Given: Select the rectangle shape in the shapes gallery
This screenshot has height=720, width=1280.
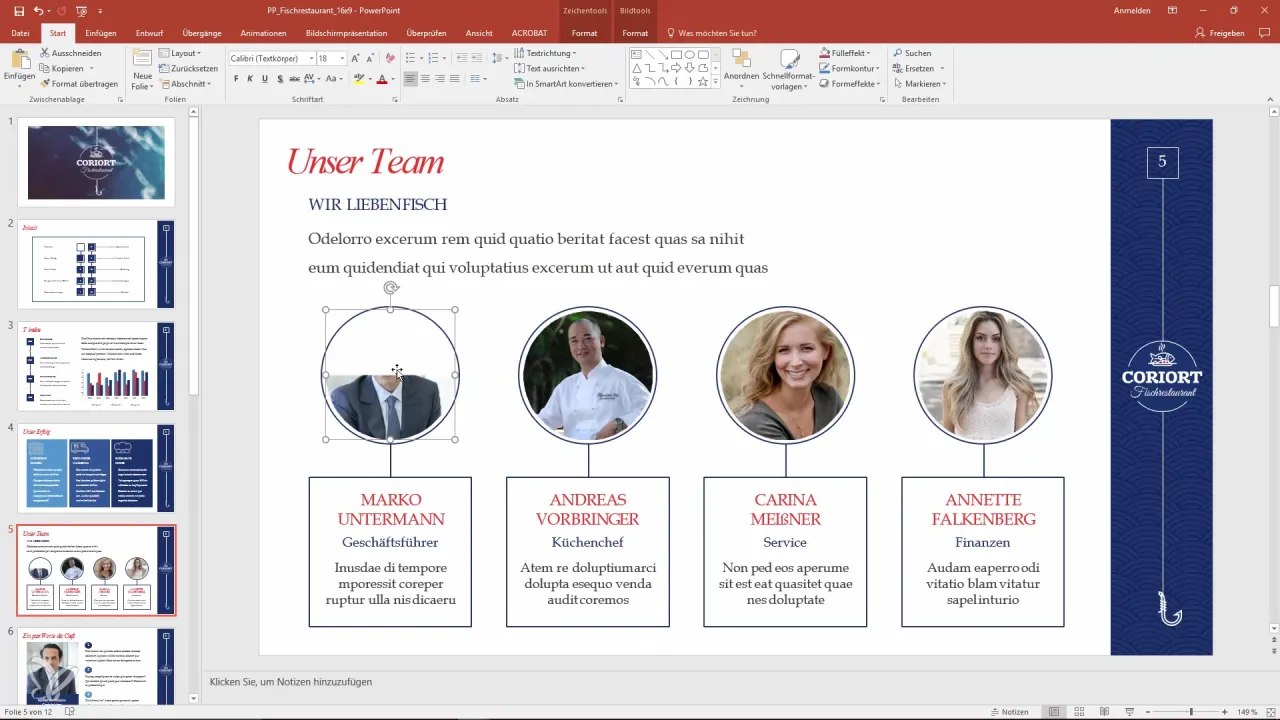Looking at the screenshot, I should [x=676, y=55].
